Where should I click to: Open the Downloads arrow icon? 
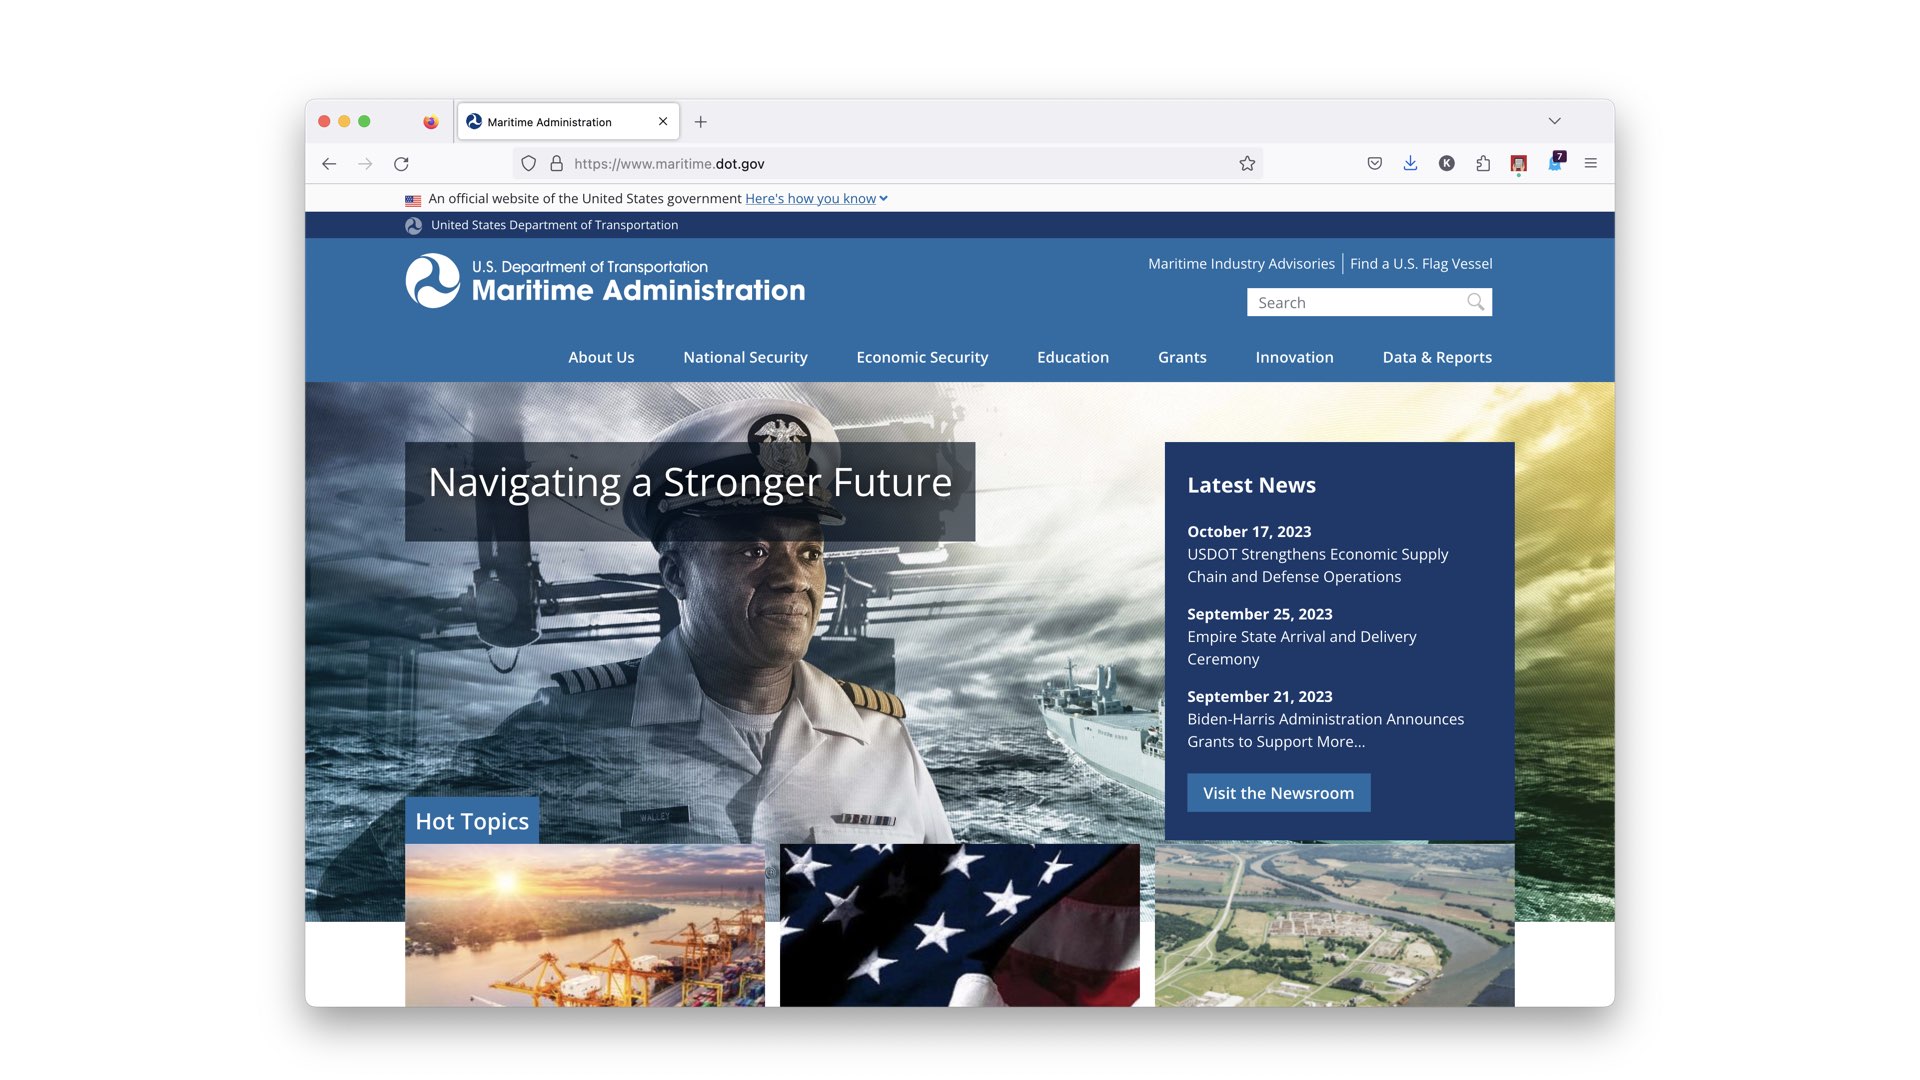pos(1410,164)
